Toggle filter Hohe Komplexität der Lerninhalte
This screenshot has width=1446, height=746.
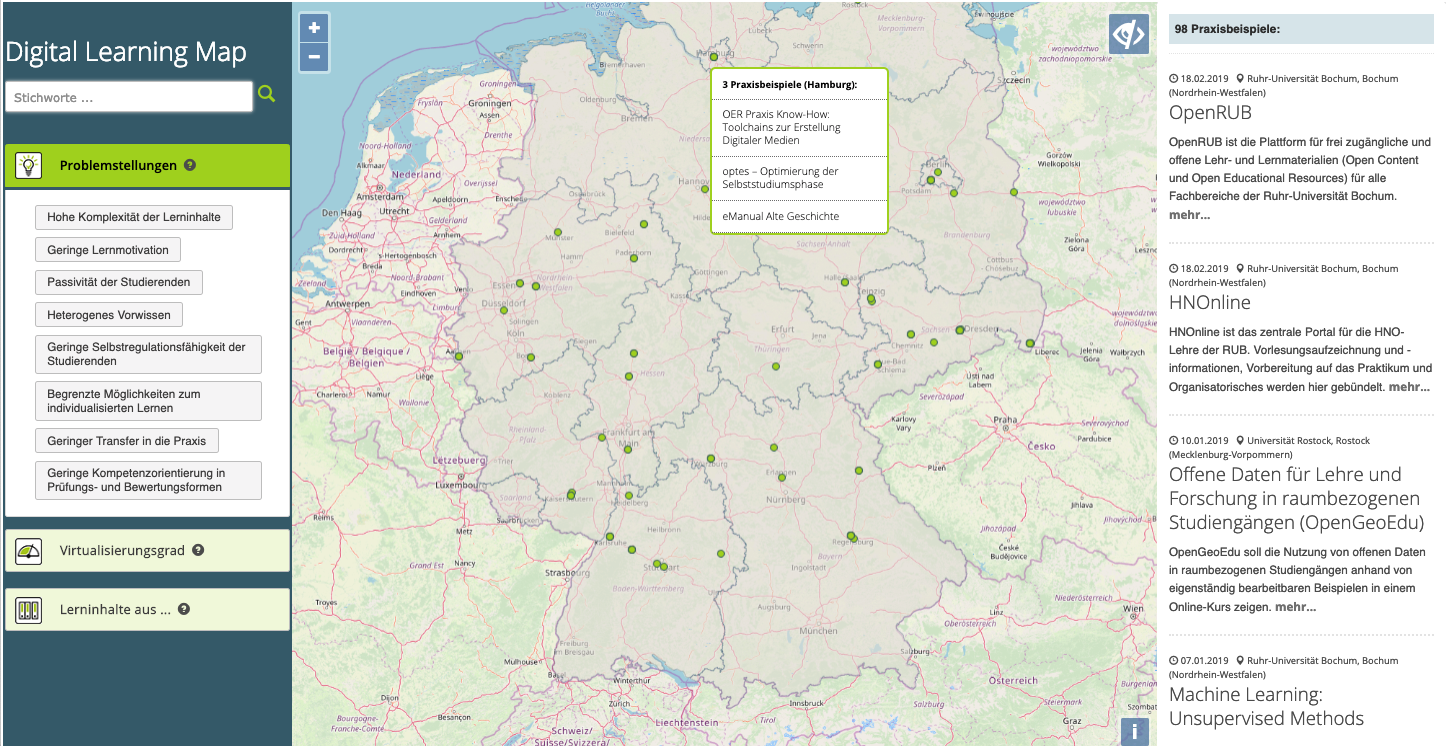click(x=133, y=217)
